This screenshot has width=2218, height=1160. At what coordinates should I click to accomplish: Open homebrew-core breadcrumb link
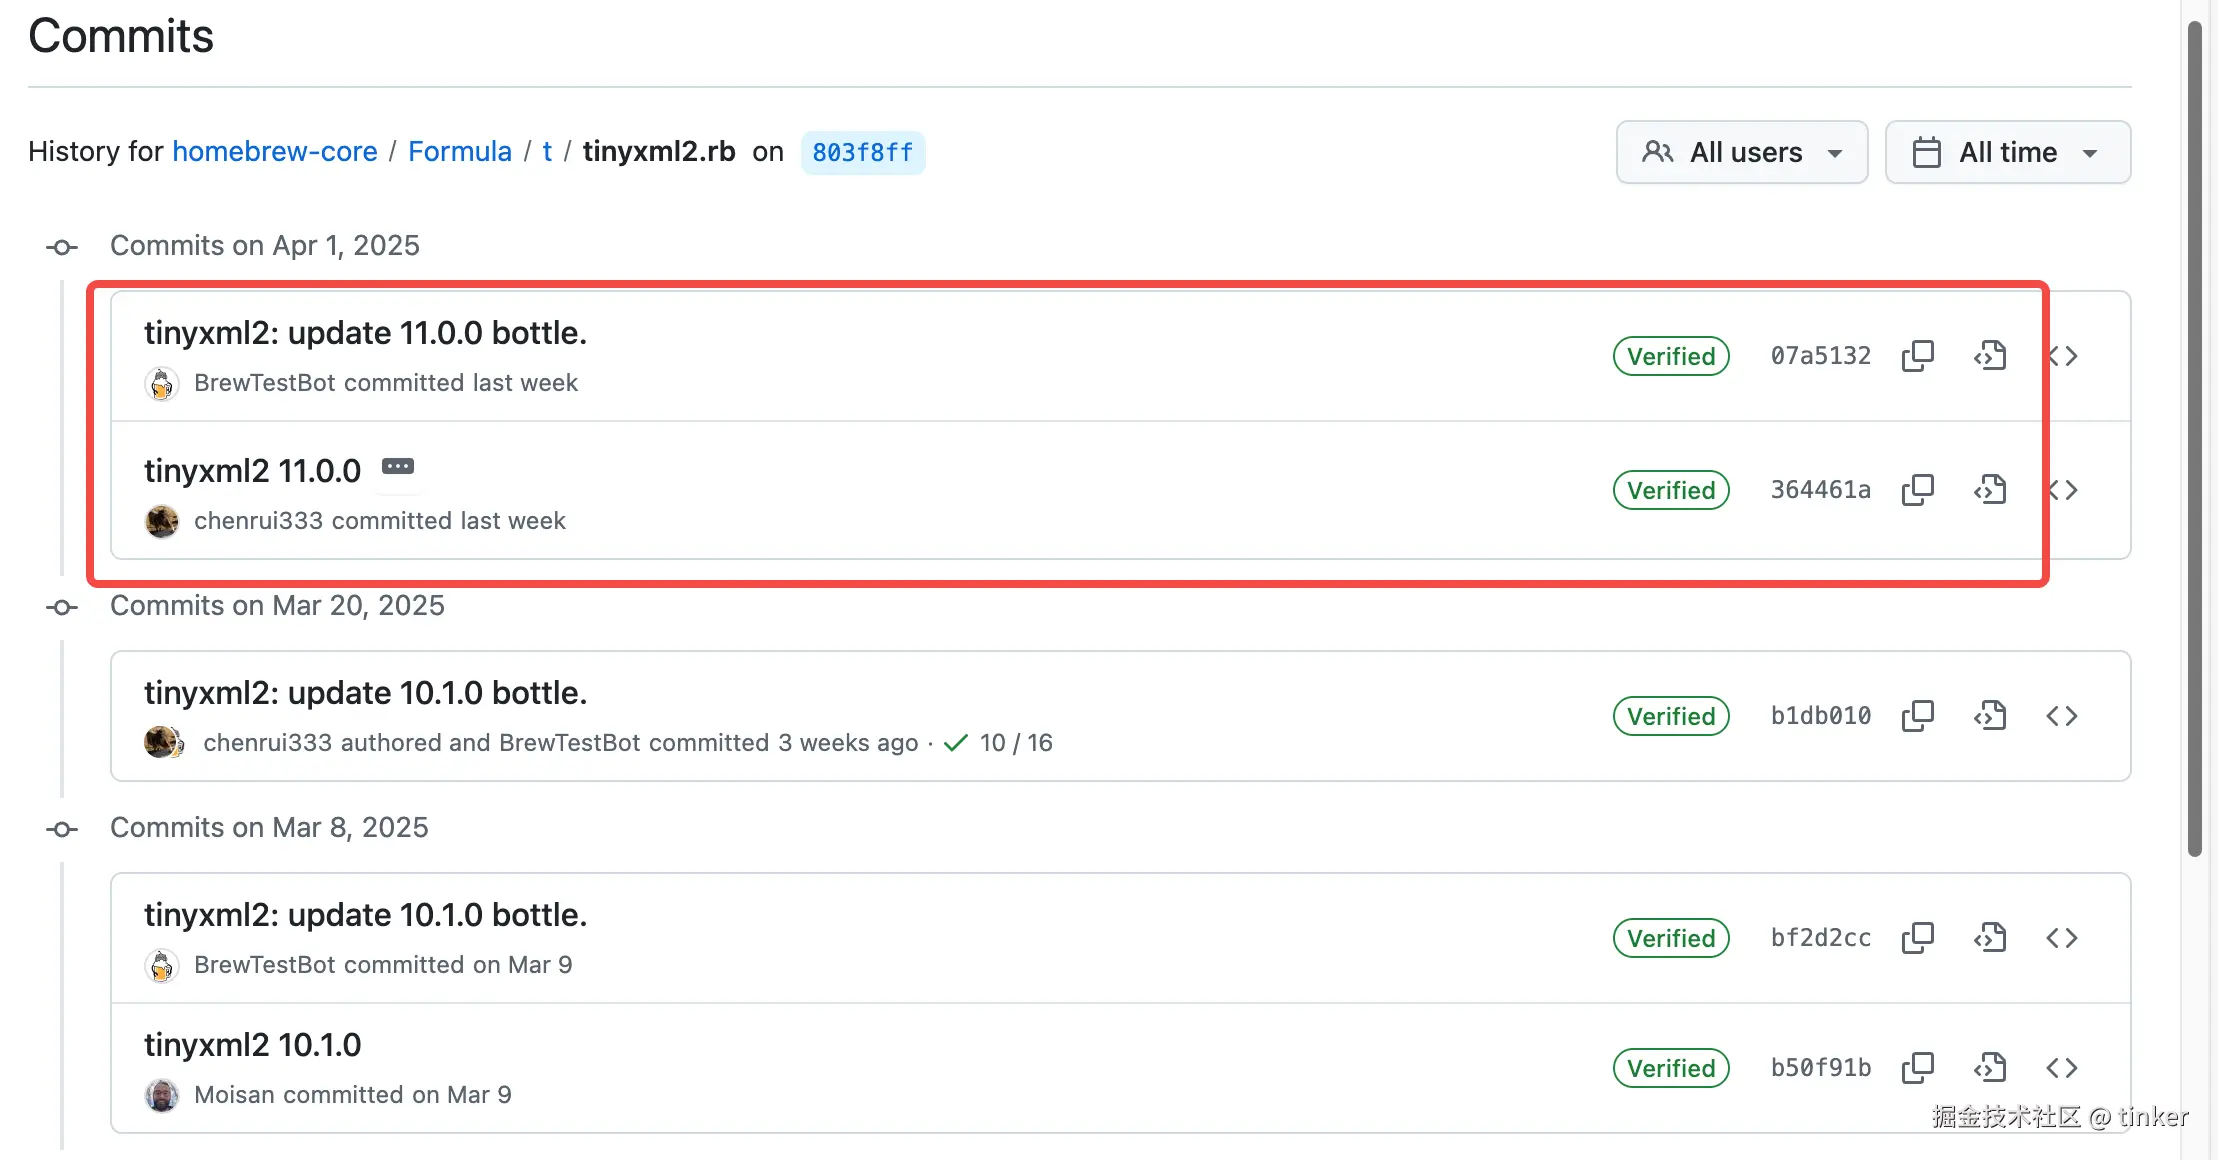275,151
